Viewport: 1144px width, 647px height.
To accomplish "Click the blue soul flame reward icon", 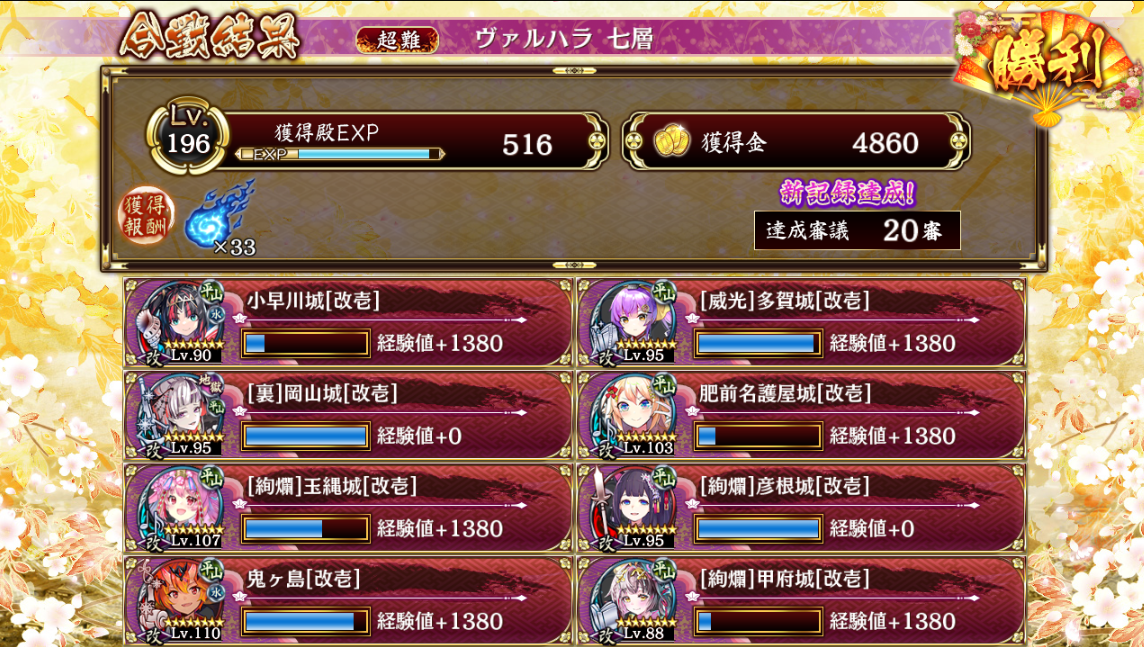I will [x=219, y=217].
